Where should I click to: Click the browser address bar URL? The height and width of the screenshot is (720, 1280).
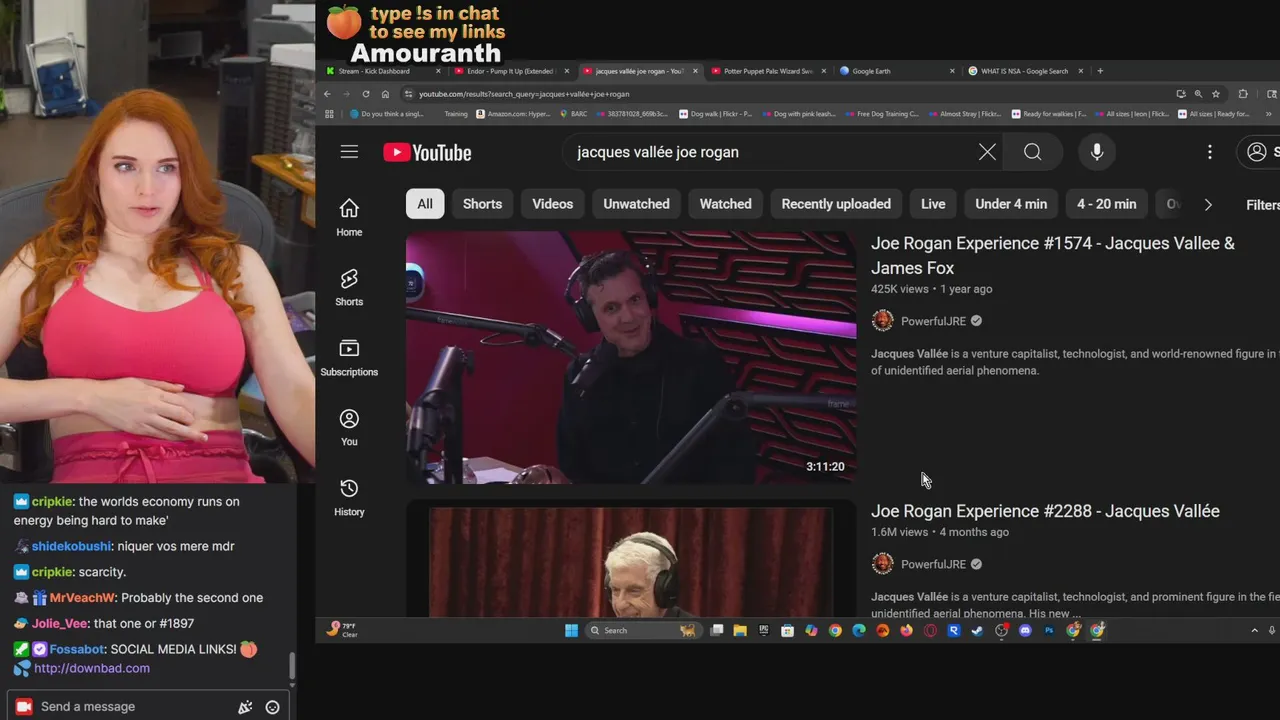[x=524, y=94]
